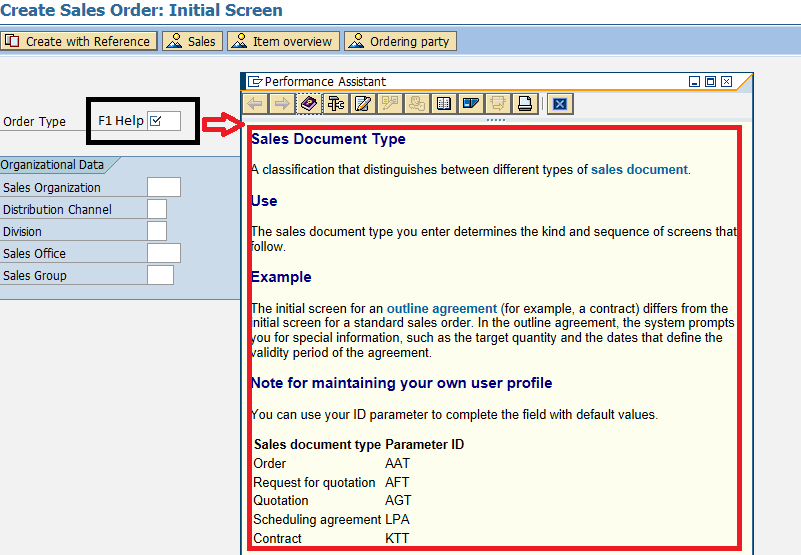Click the 'Use' heading
This screenshot has width=801, height=555.
(x=264, y=201)
